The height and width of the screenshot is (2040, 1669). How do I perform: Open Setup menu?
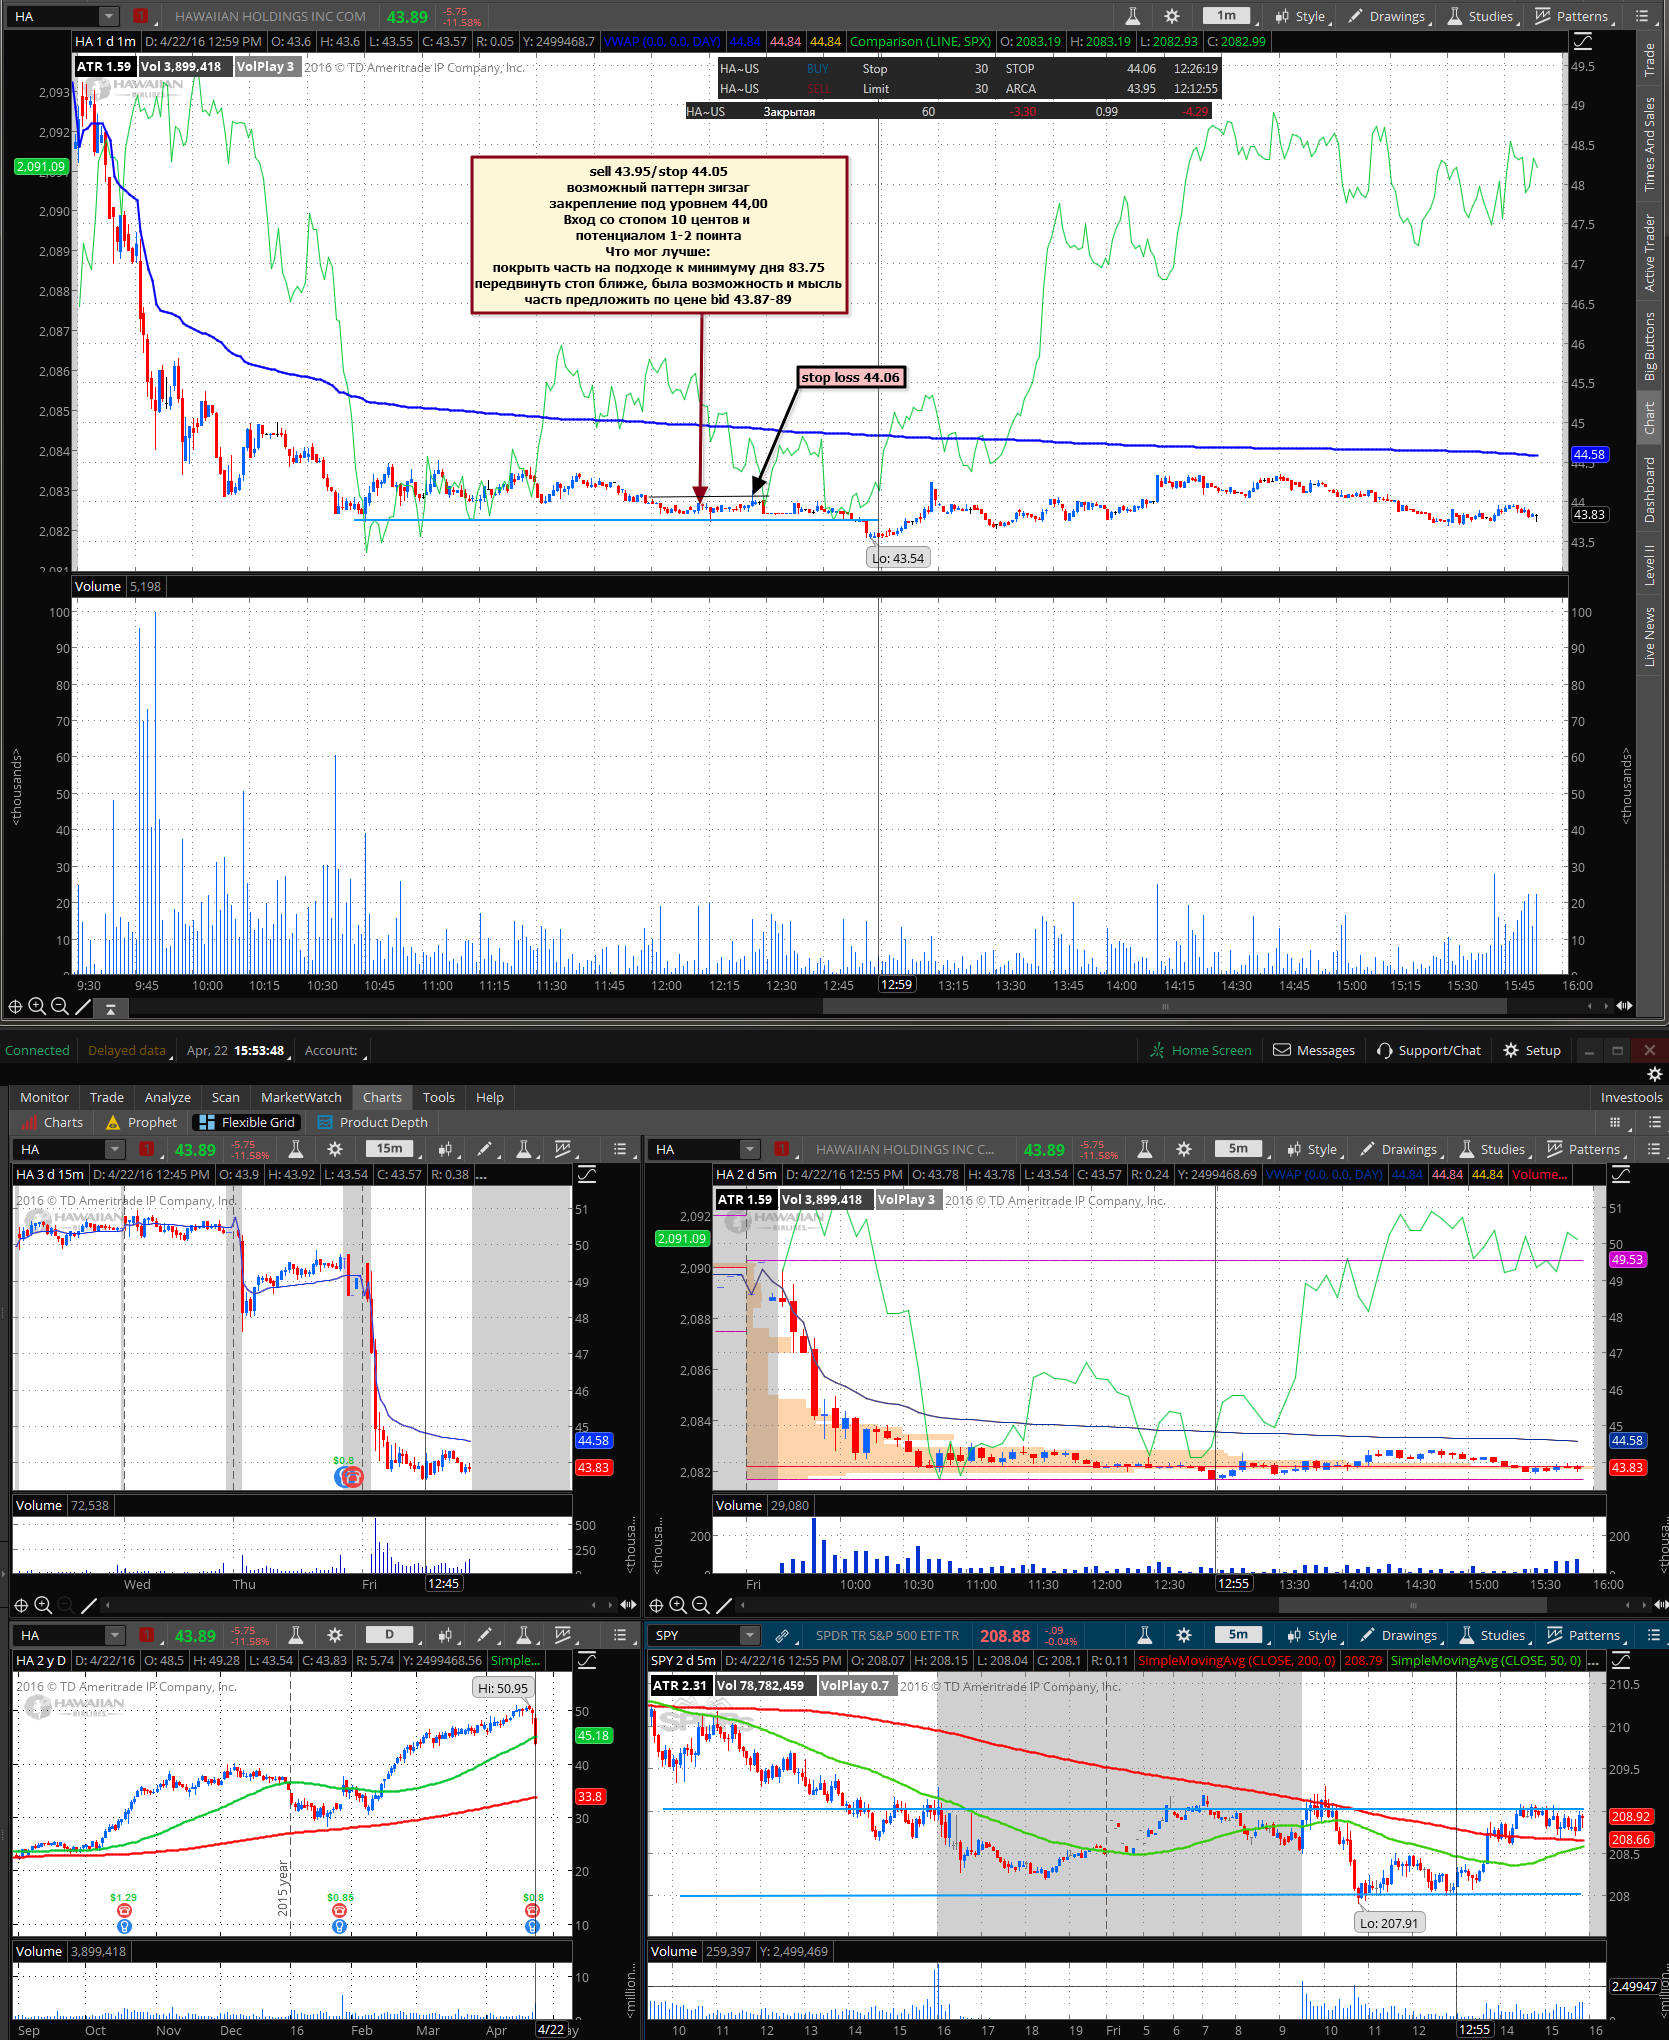point(1531,1050)
